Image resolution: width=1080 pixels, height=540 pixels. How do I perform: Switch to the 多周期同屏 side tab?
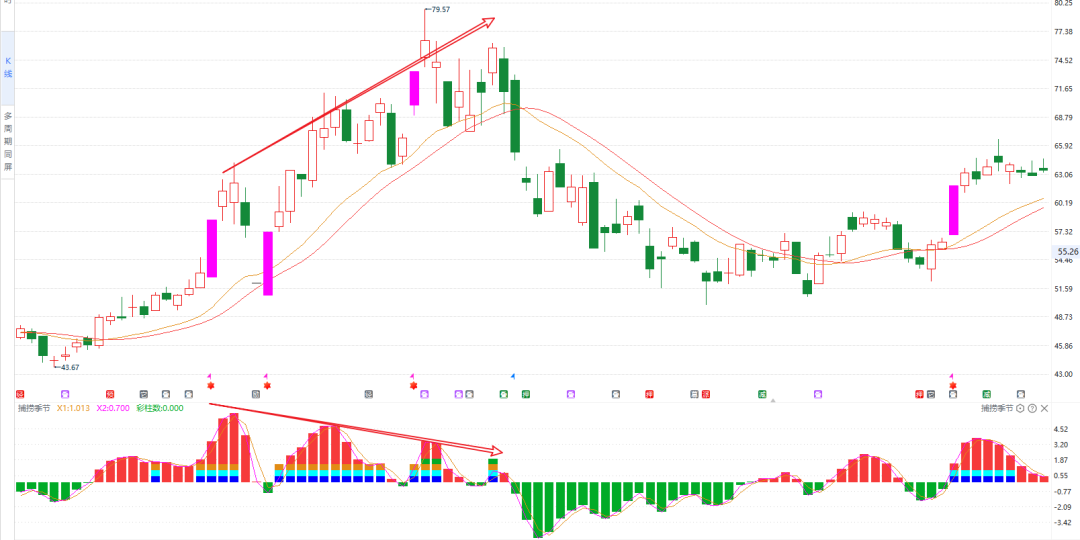coord(8,141)
